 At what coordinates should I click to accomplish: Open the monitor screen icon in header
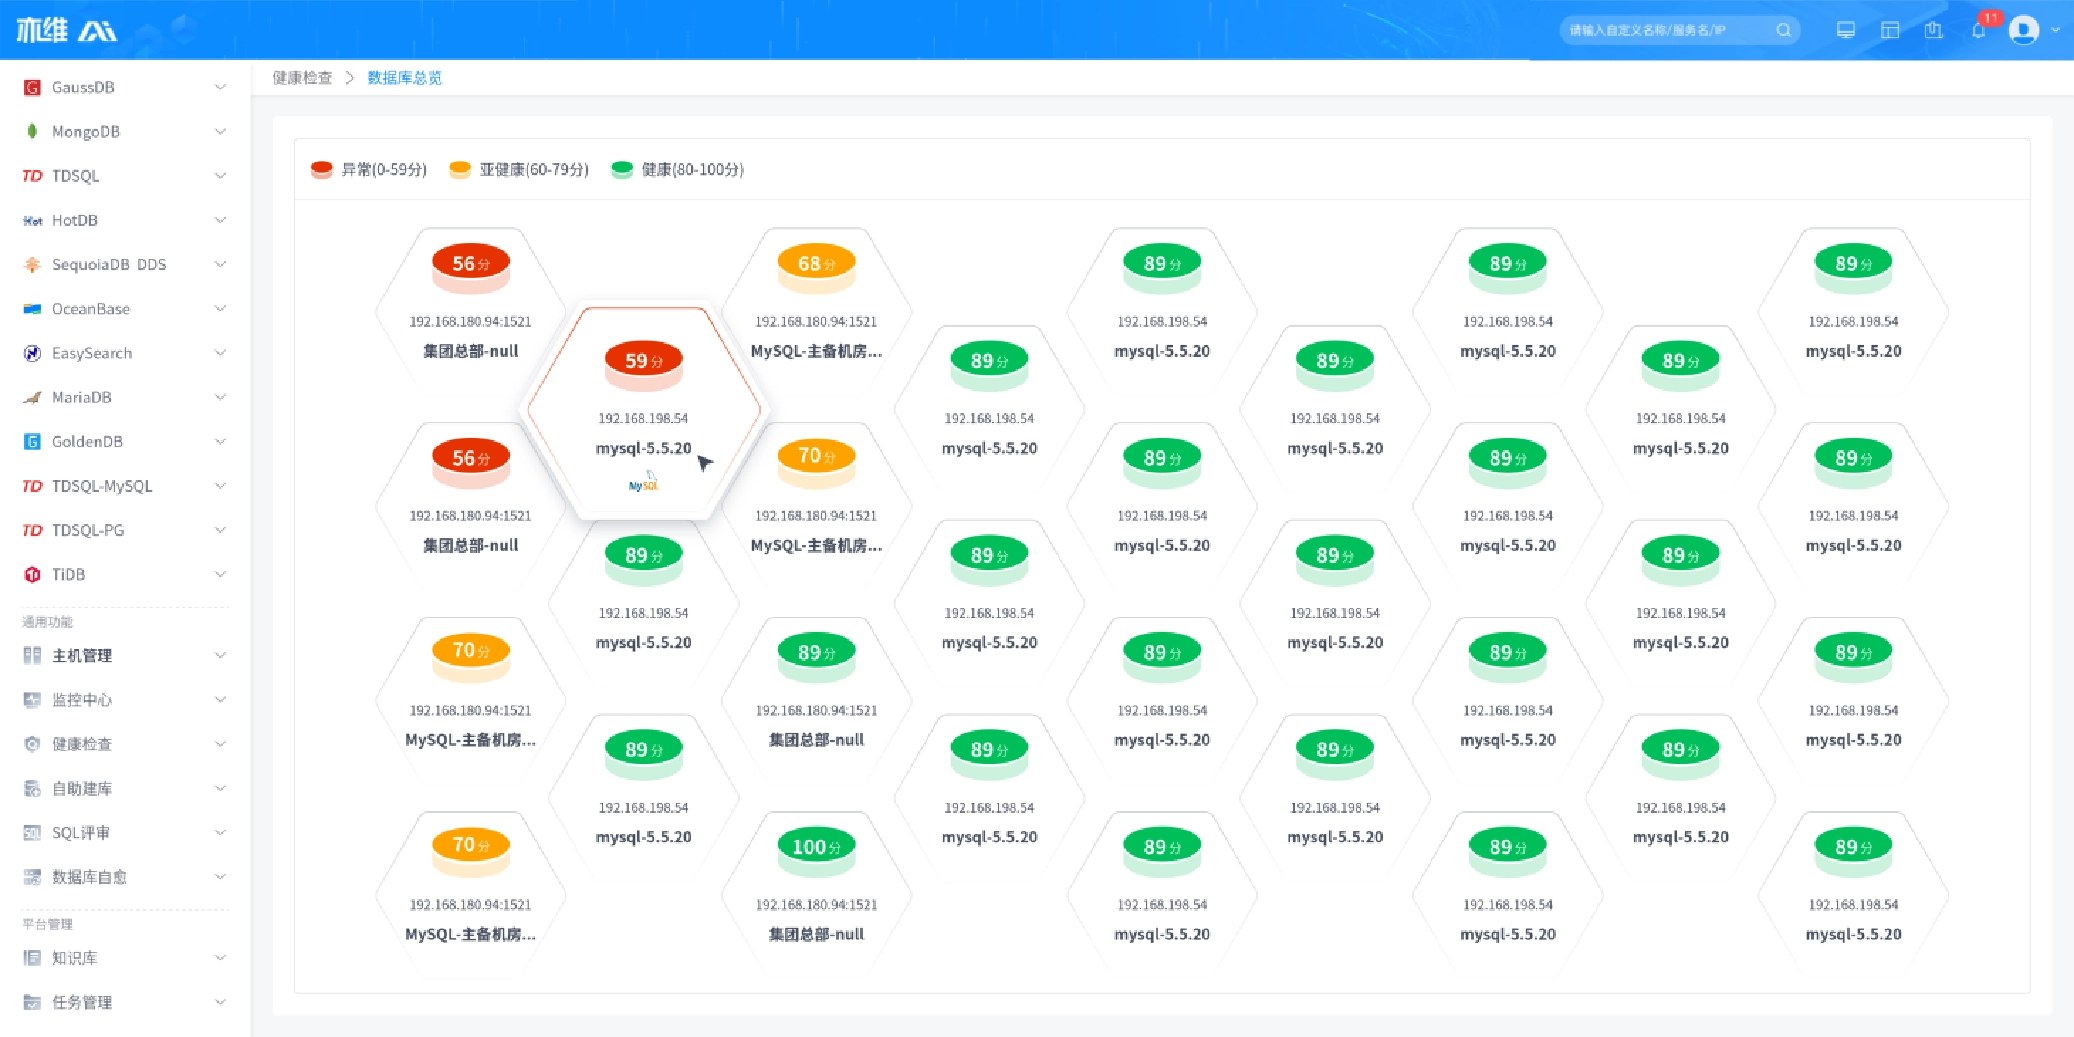(x=1846, y=30)
